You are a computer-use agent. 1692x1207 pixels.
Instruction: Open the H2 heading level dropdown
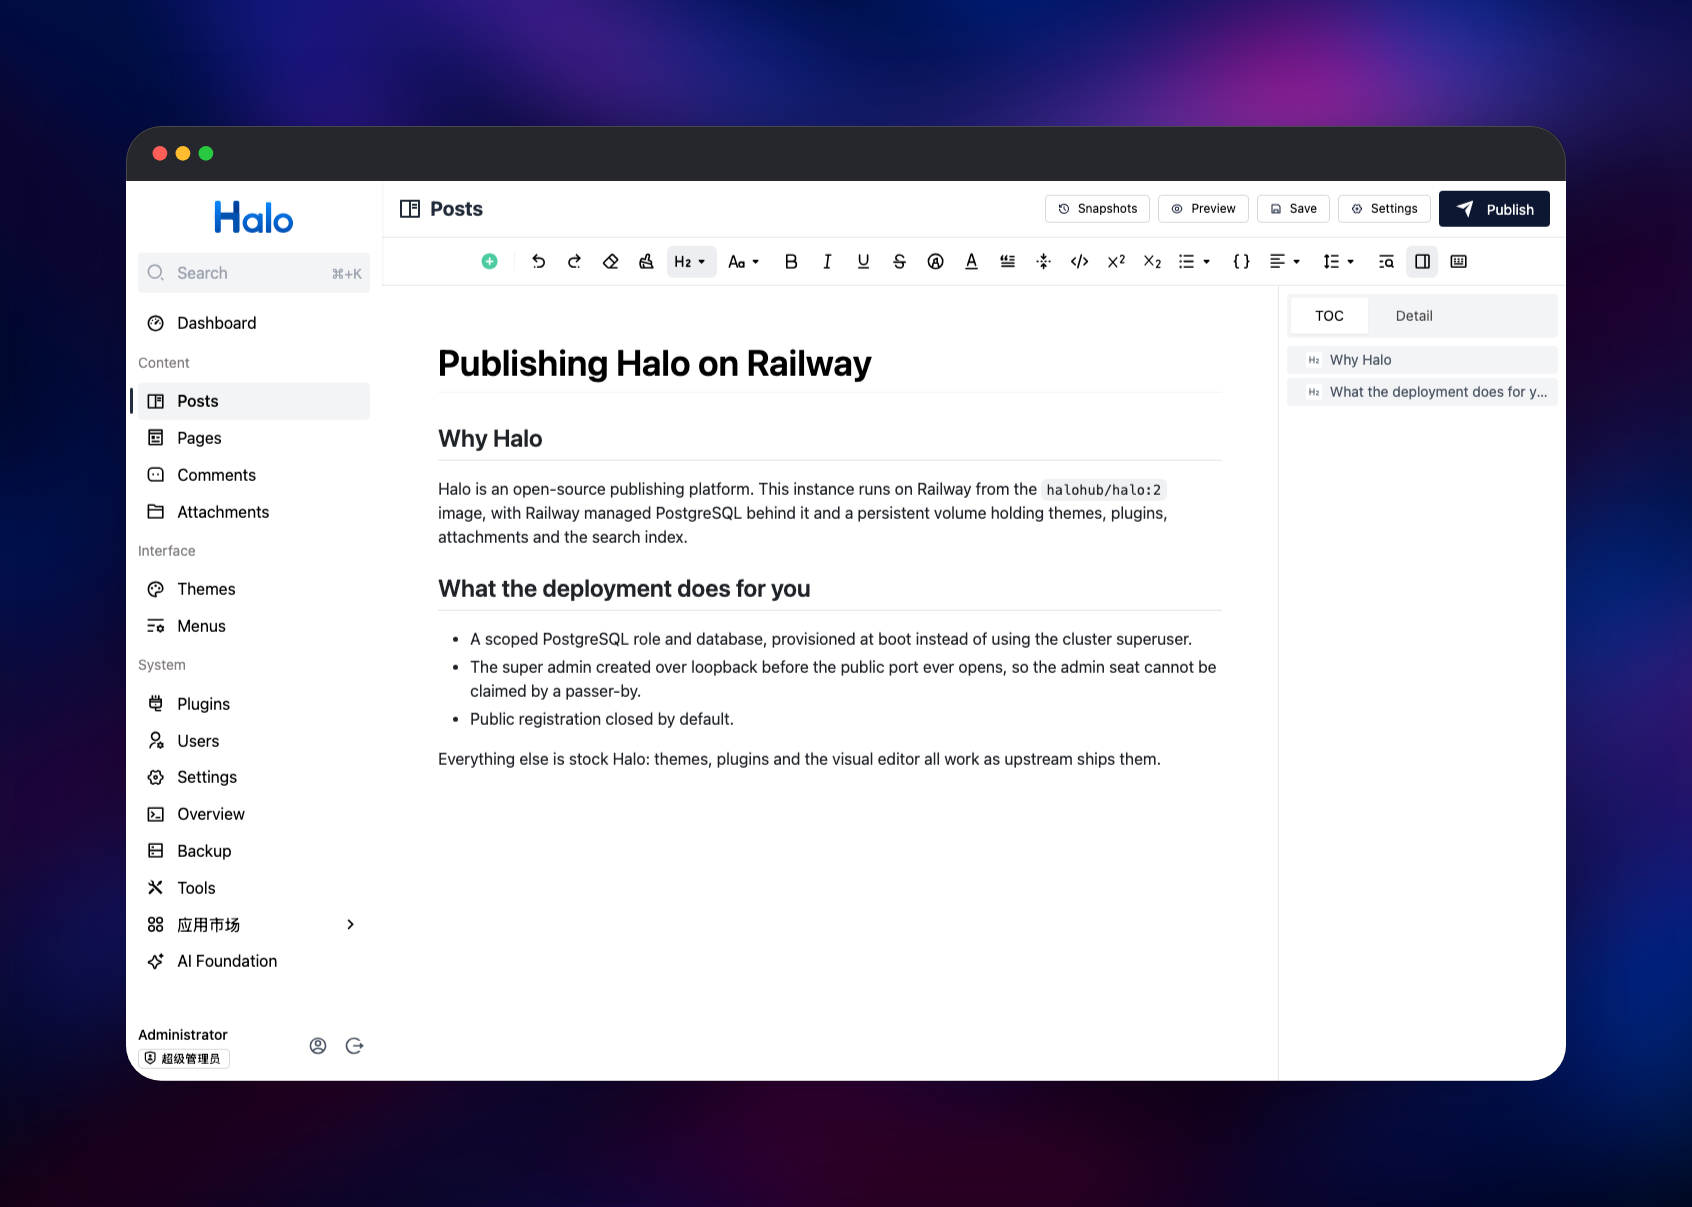pos(691,261)
